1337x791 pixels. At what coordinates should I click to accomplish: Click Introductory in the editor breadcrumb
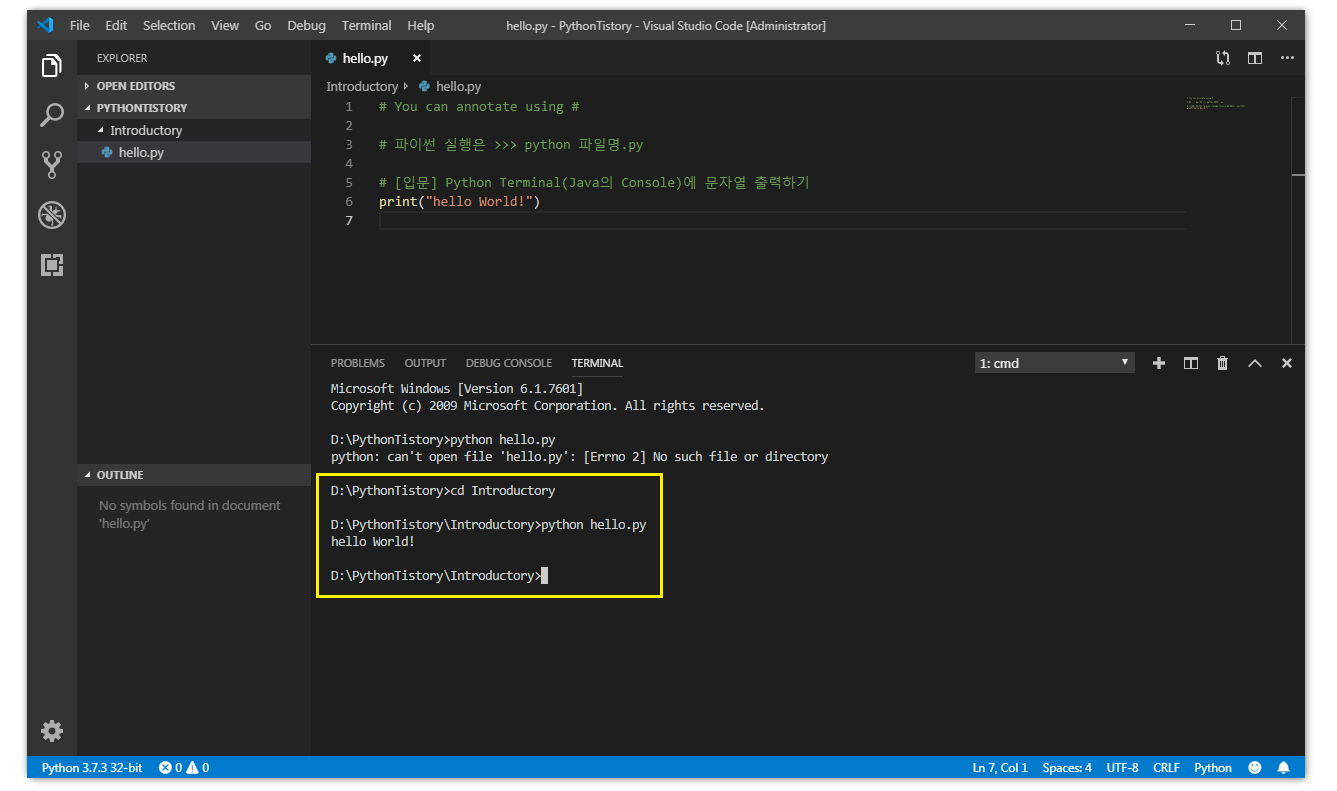point(362,87)
